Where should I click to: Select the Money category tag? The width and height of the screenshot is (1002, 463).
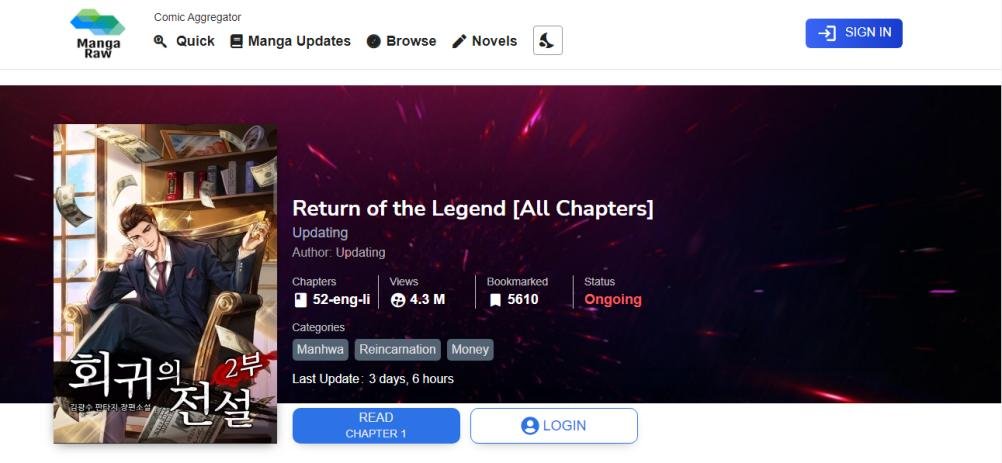[x=470, y=350]
